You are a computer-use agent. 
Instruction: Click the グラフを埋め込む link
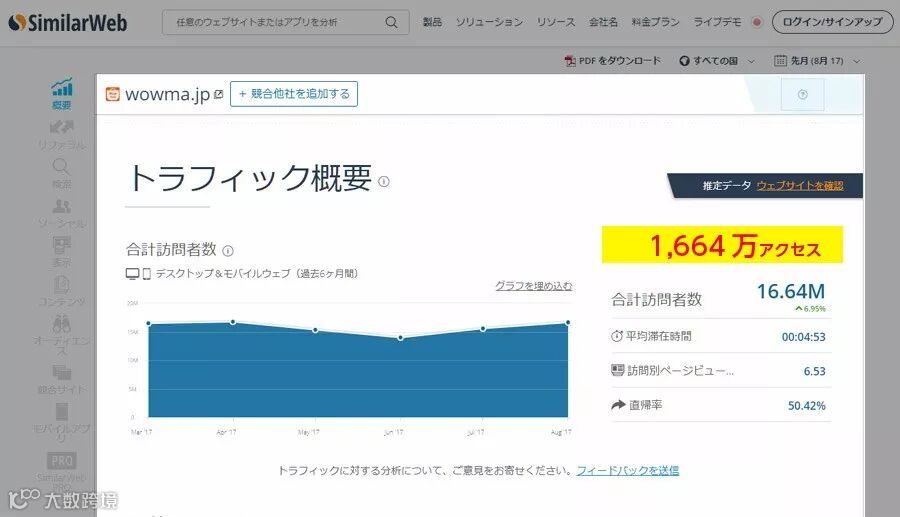(534, 286)
